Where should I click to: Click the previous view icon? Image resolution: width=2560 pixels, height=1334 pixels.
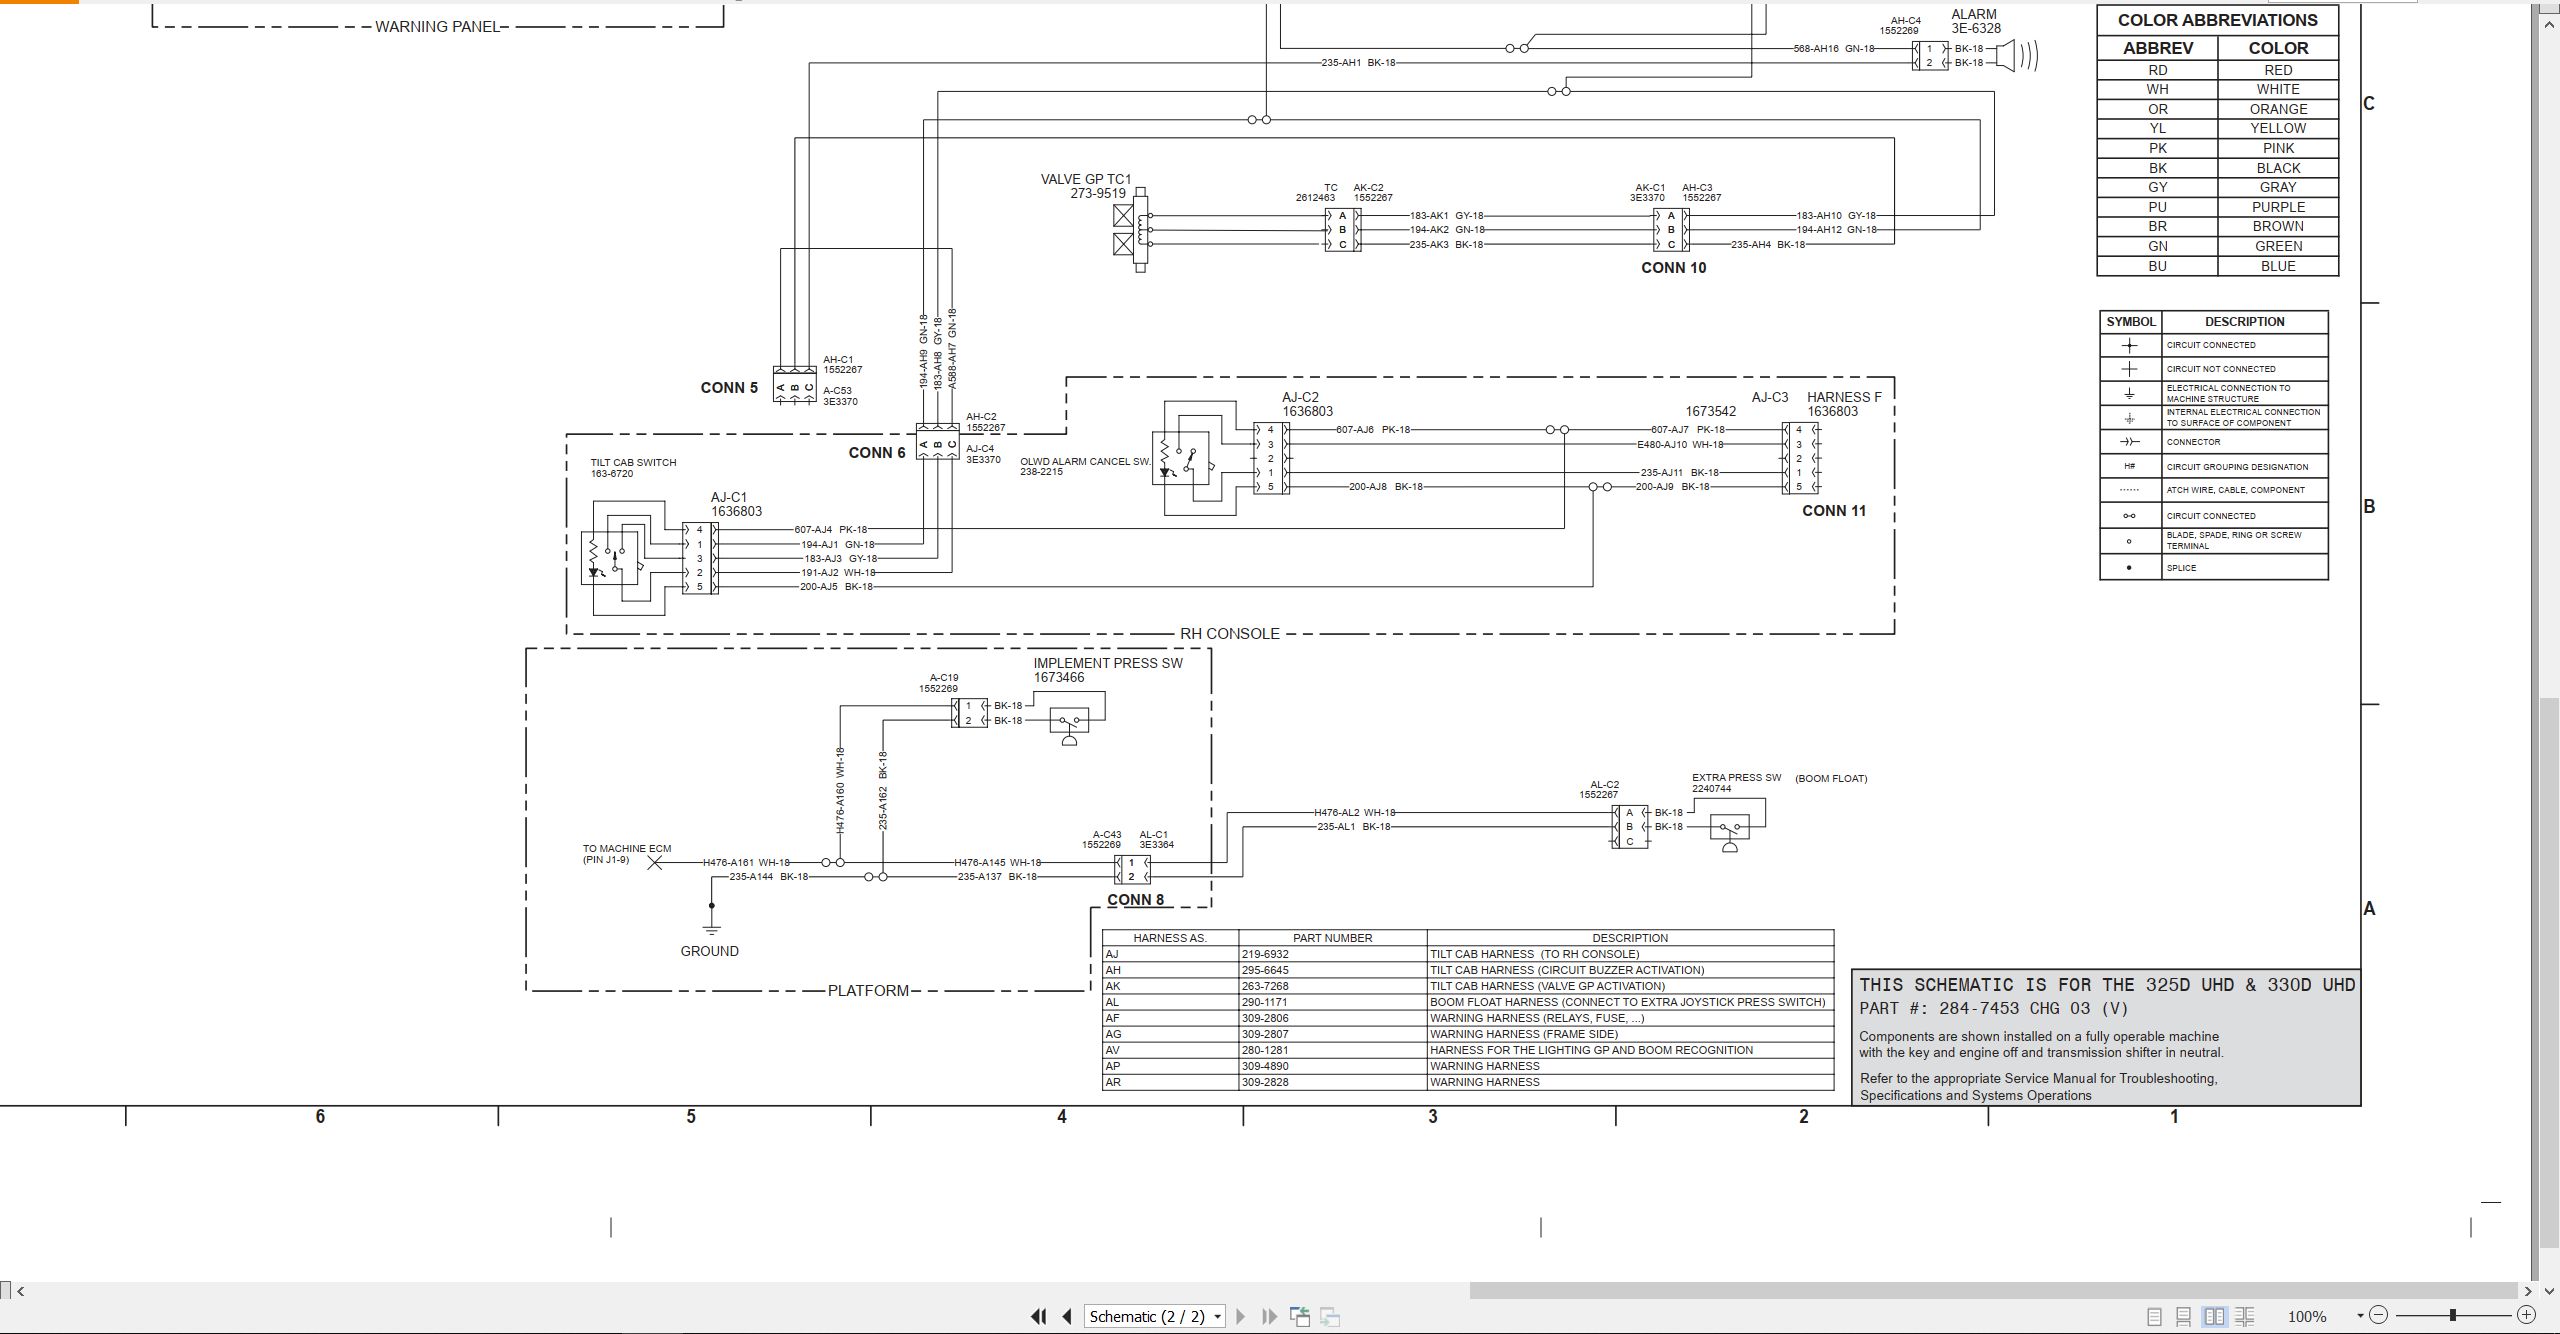pyautogui.click(x=1300, y=1317)
